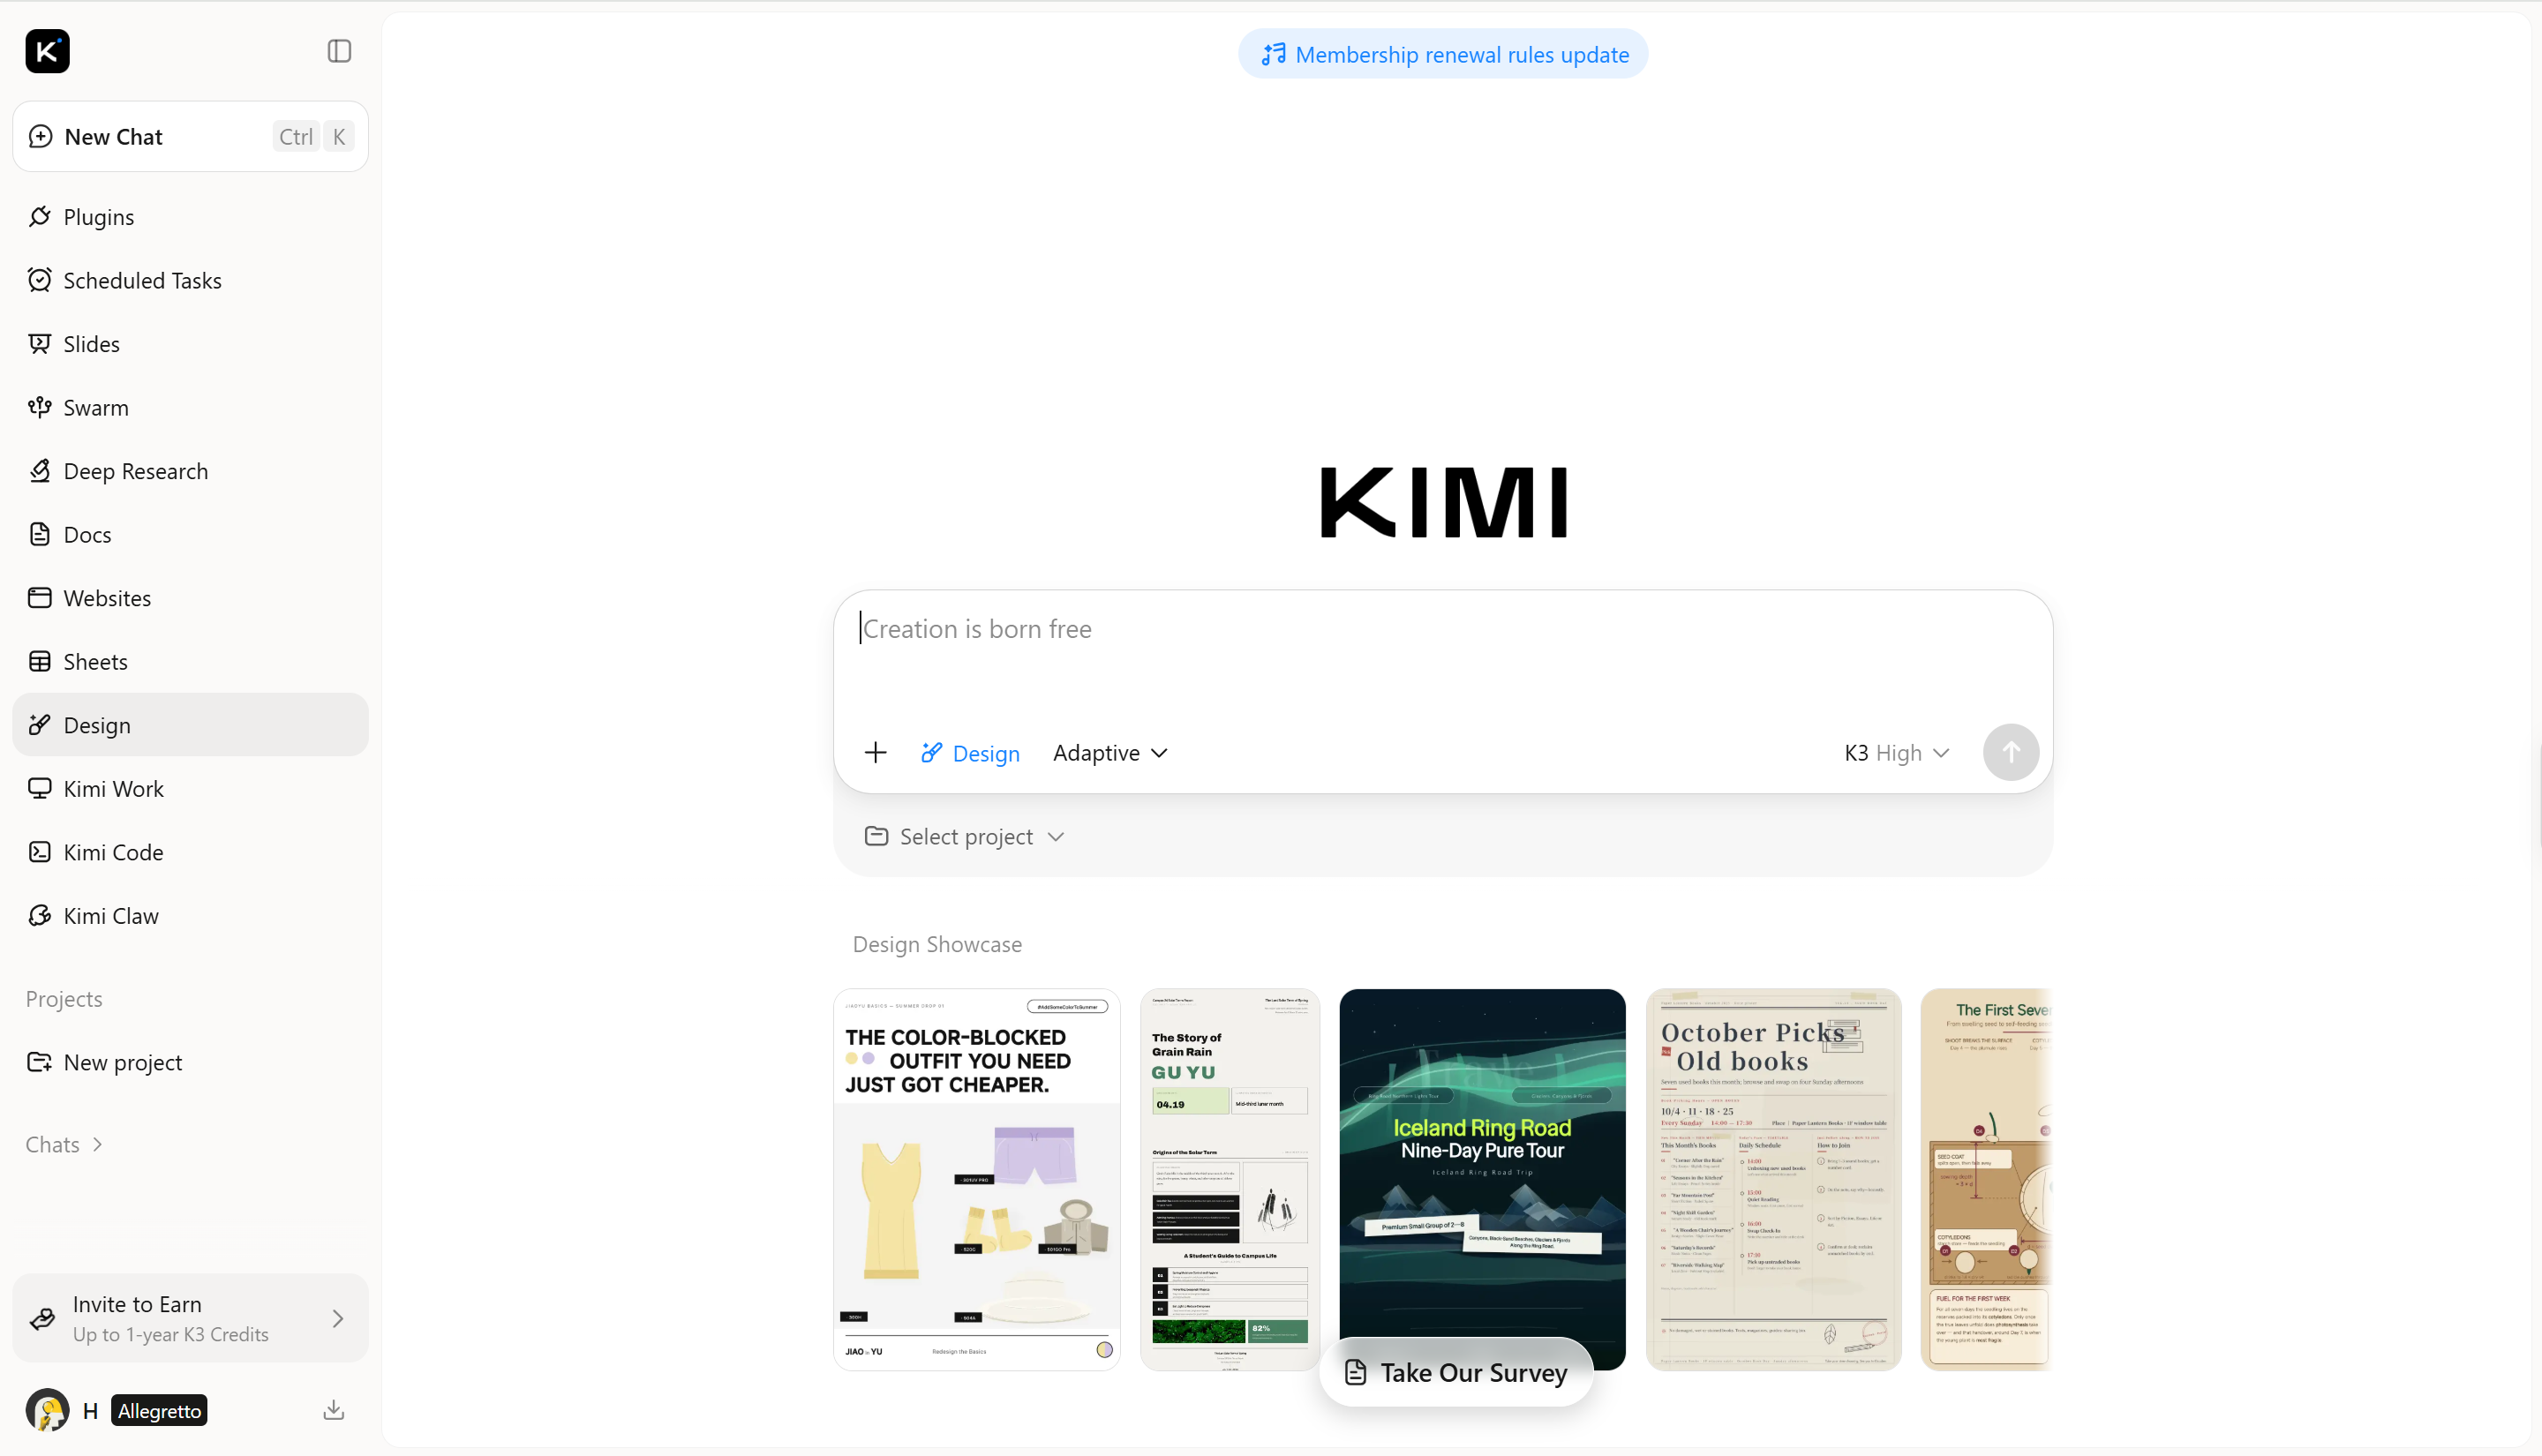
Task: Click the Kimi Work monitor icon
Action: coord(40,788)
